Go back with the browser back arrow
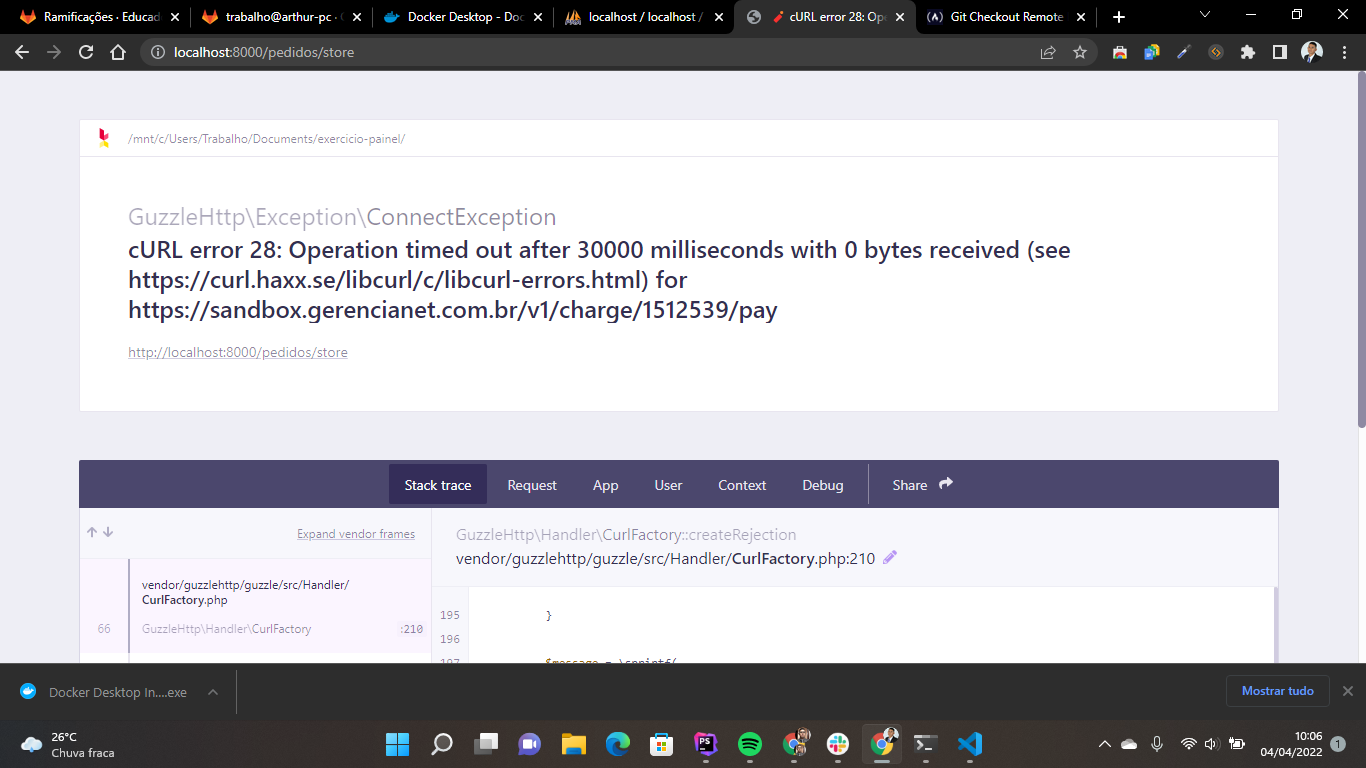 coord(22,52)
